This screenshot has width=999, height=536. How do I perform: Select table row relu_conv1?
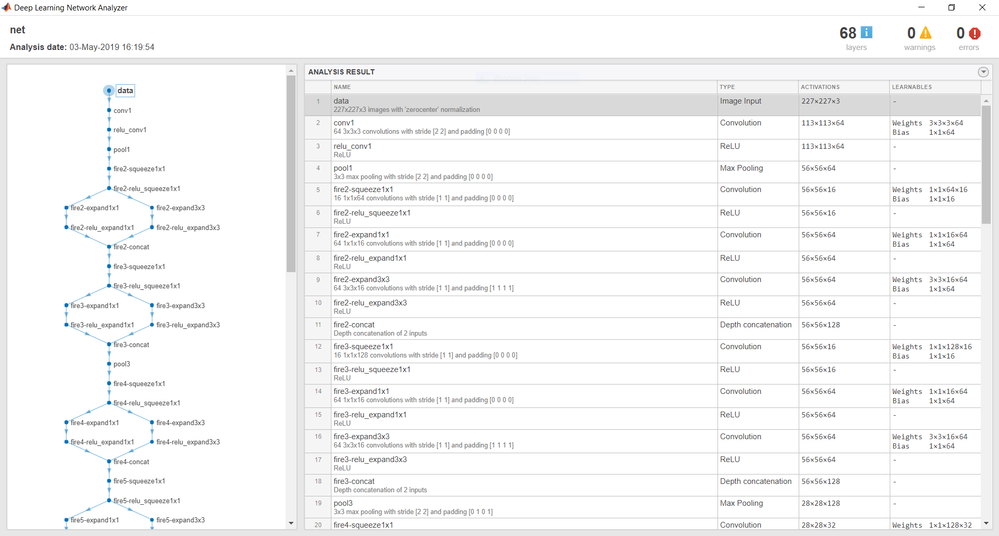(x=643, y=150)
